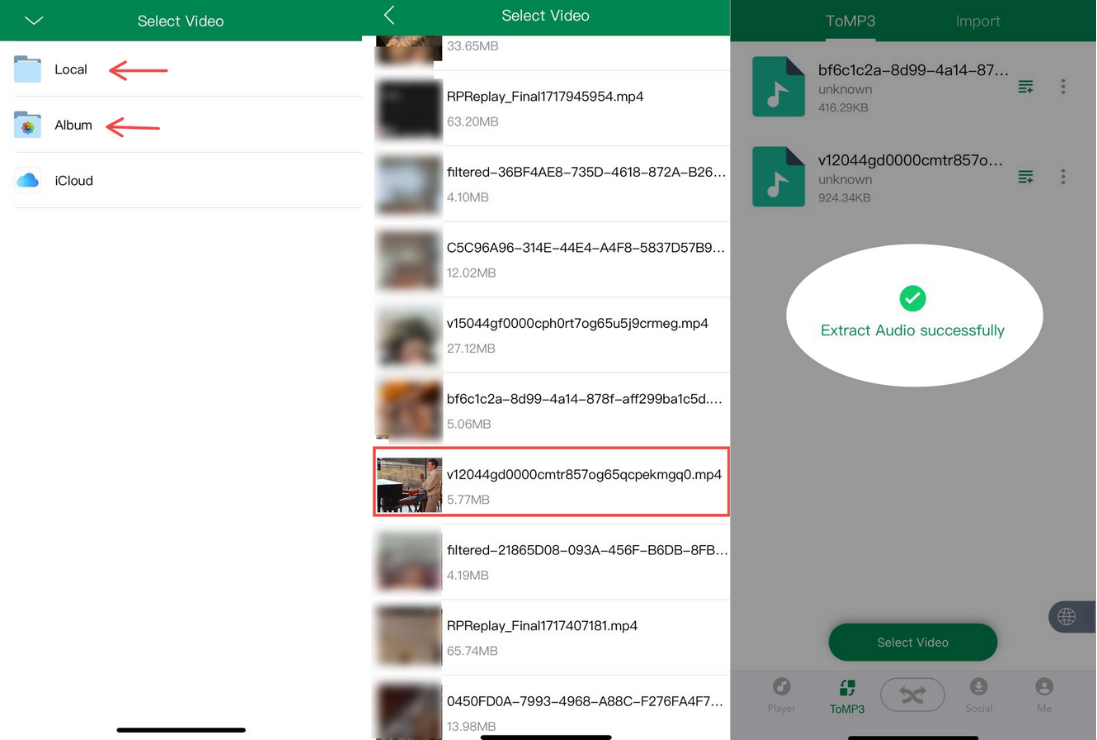Screen dimensions: 1097x740
Task: Tap thumbnail of filtered-36BF4AE8 video
Action: (x=409, y=184)
